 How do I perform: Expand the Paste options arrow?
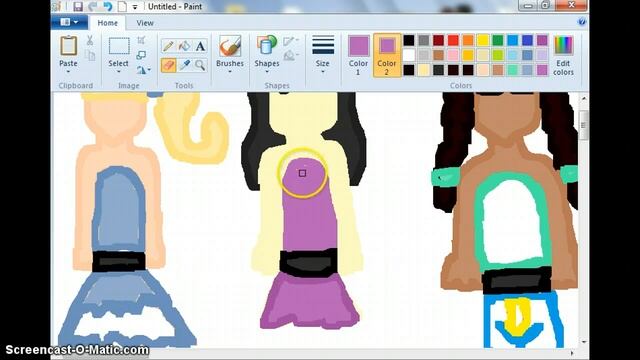[x=68, y=72]
